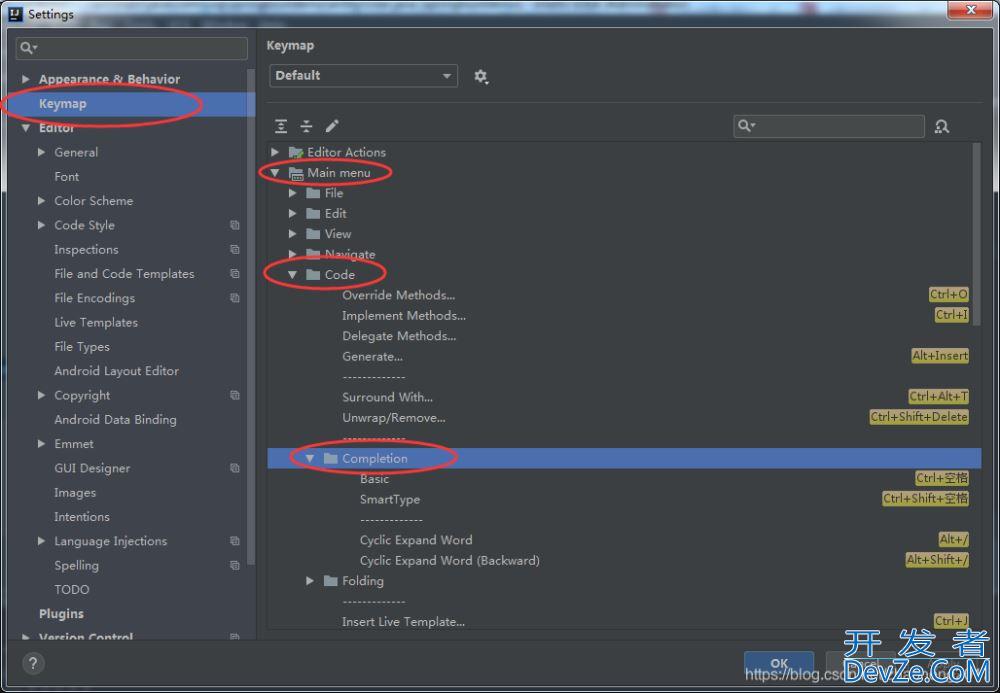The image size is (1000, 693).
Task: Click the project-level icon beside Code Style
Action: click(x=235, y=225)
